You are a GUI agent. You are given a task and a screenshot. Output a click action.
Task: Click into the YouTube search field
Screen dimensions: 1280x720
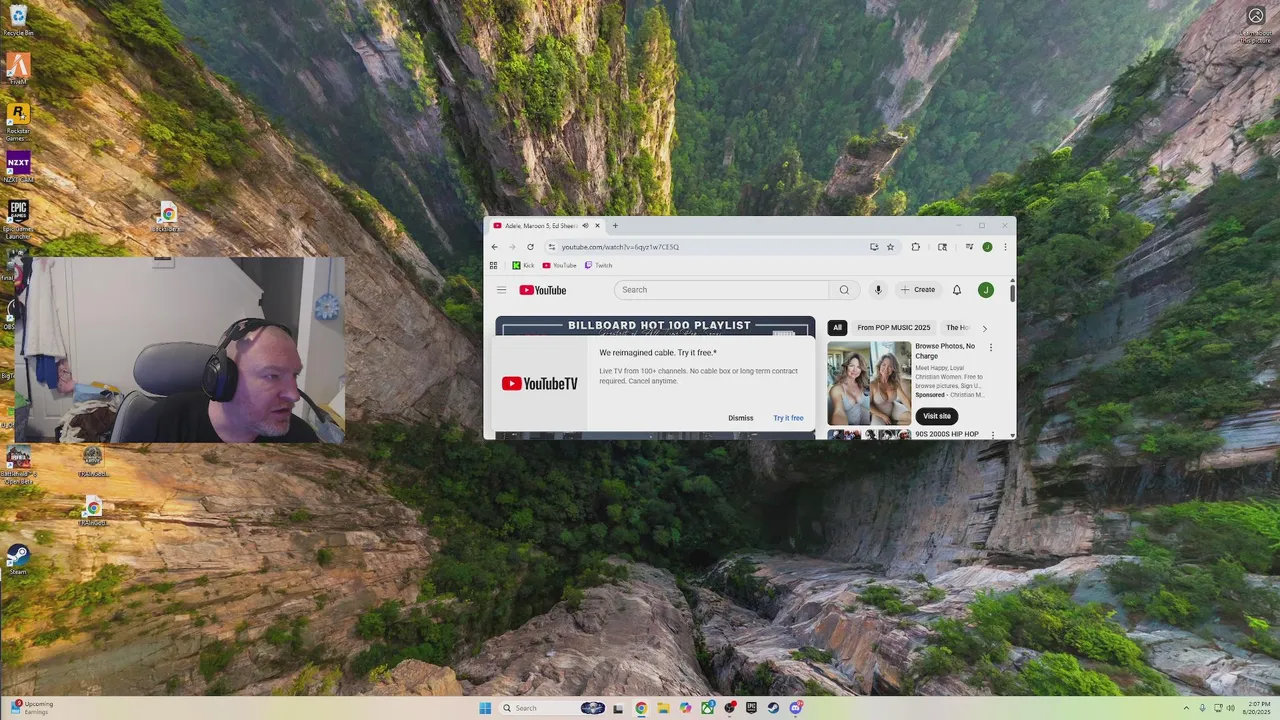[721, 290]
